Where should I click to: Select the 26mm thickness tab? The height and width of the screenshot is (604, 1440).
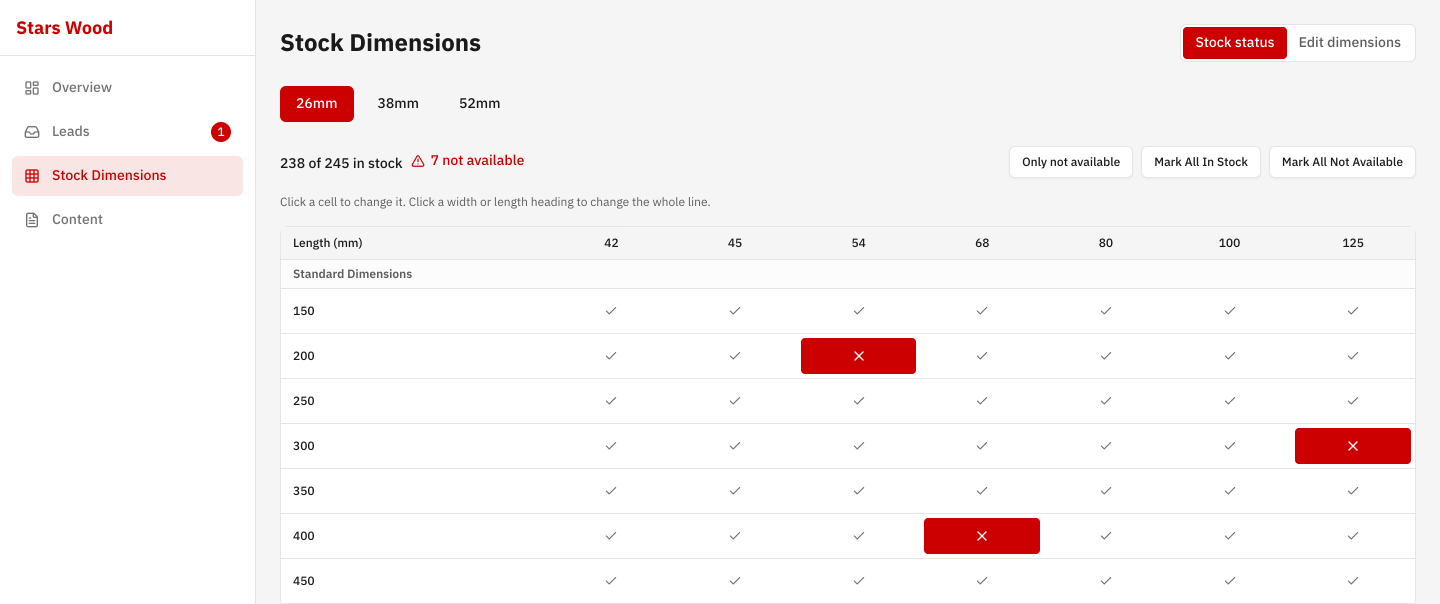(x=317, y=104)
